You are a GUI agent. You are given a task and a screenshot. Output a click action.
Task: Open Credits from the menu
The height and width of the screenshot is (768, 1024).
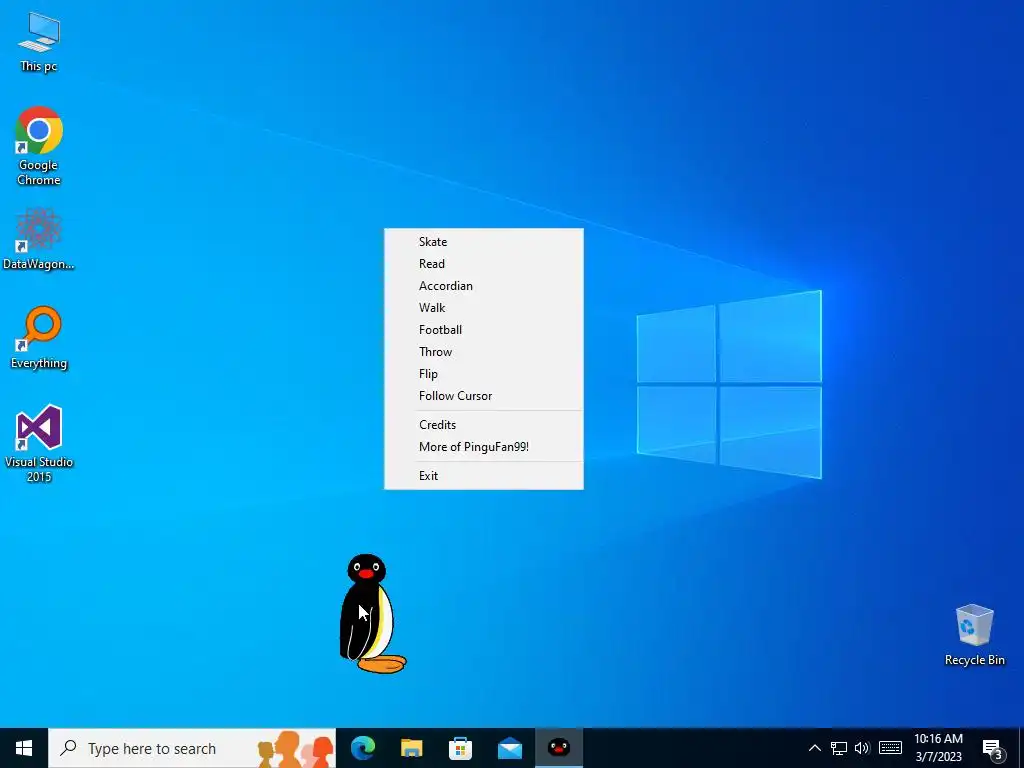(x=483, y=424)
